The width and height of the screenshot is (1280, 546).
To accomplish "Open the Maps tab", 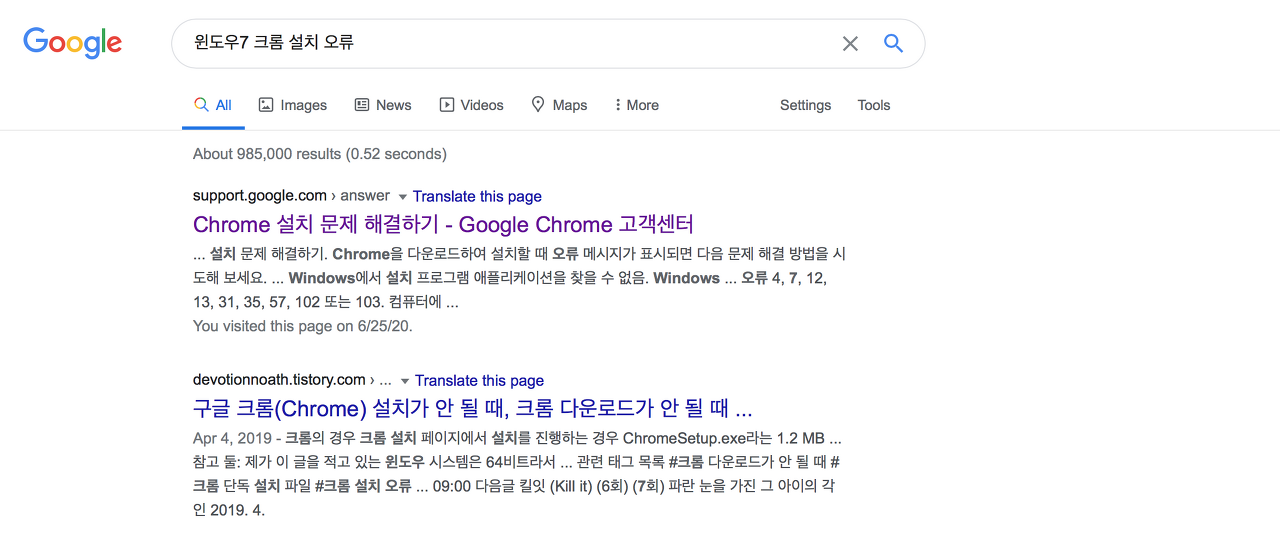I will coord(559,105).
